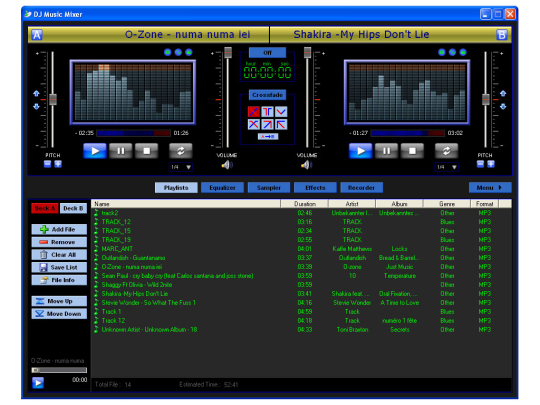Screen dimensions: 540x405
Task: Click the Save List button
Action: tap(59, 267)
